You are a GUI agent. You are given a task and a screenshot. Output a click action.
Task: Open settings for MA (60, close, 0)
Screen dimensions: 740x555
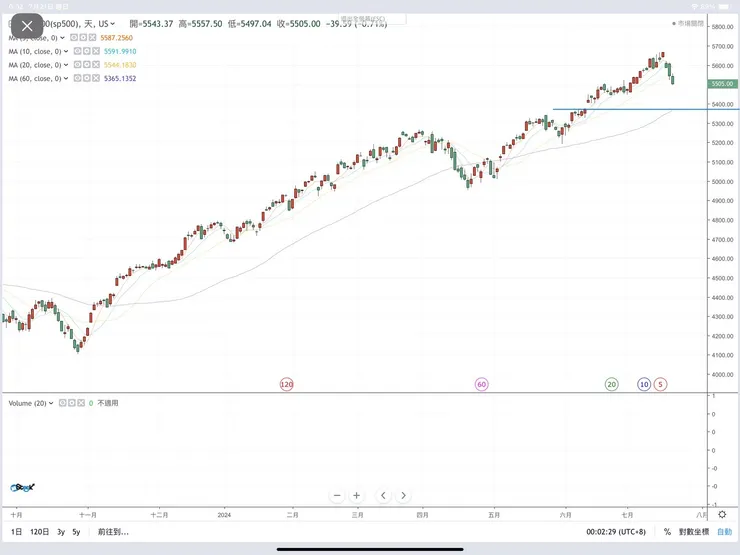(87, 78)
